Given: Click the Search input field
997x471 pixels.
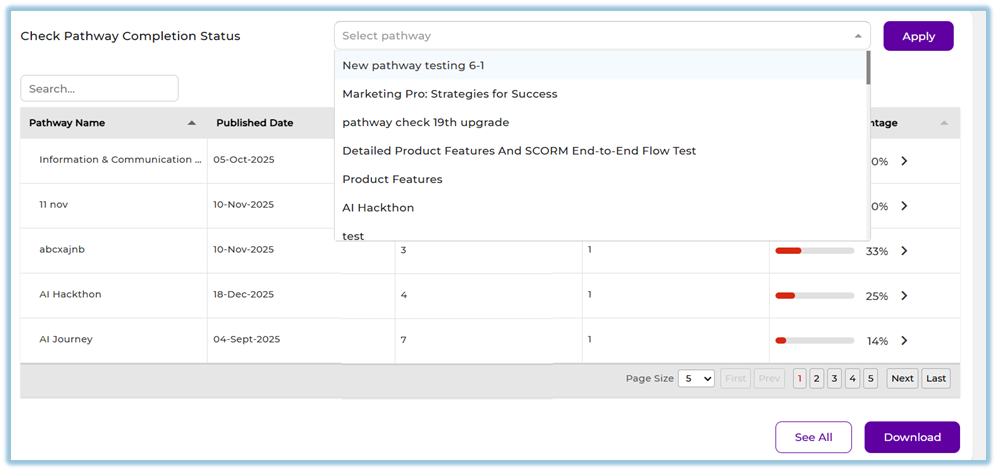Looking at the screenshot, I should [99, 89].
